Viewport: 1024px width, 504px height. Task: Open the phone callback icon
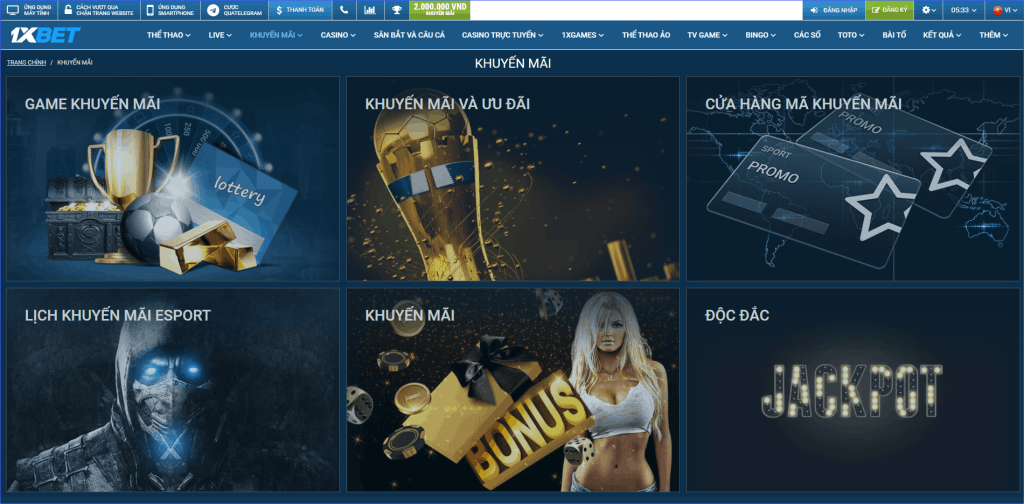coord(344,10)
